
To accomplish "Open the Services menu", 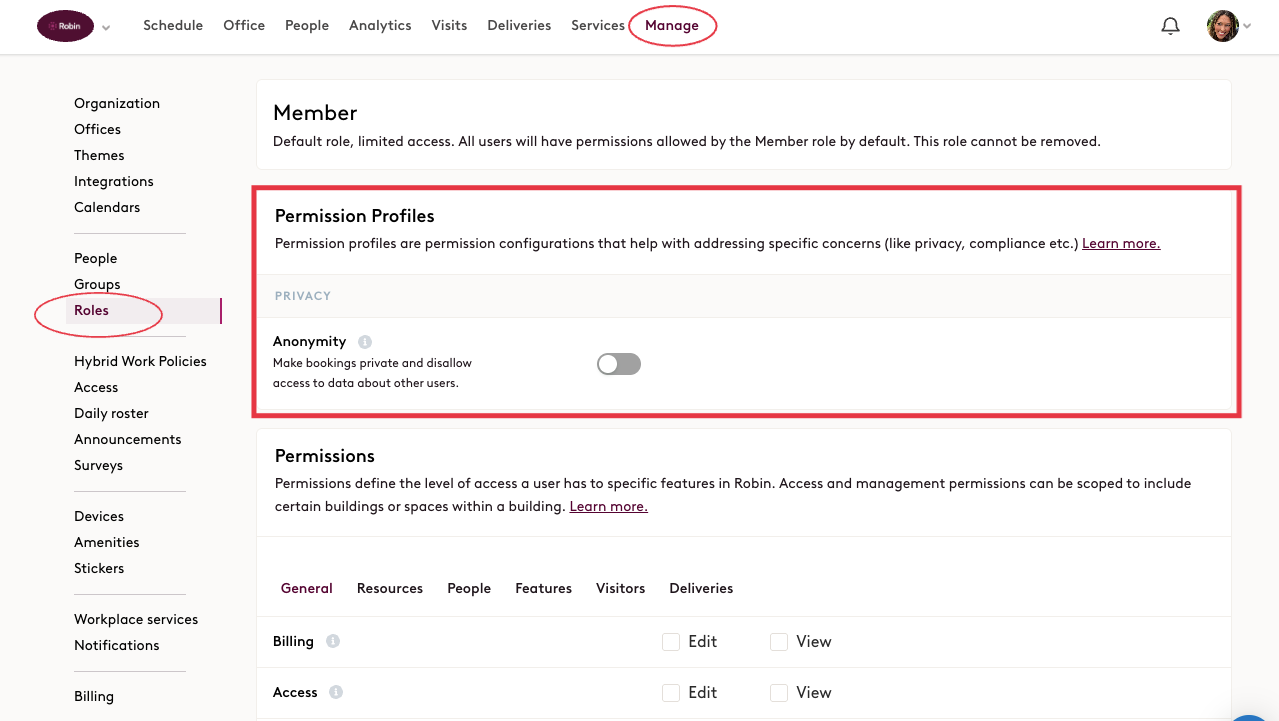I will click(x=598, y=26).
